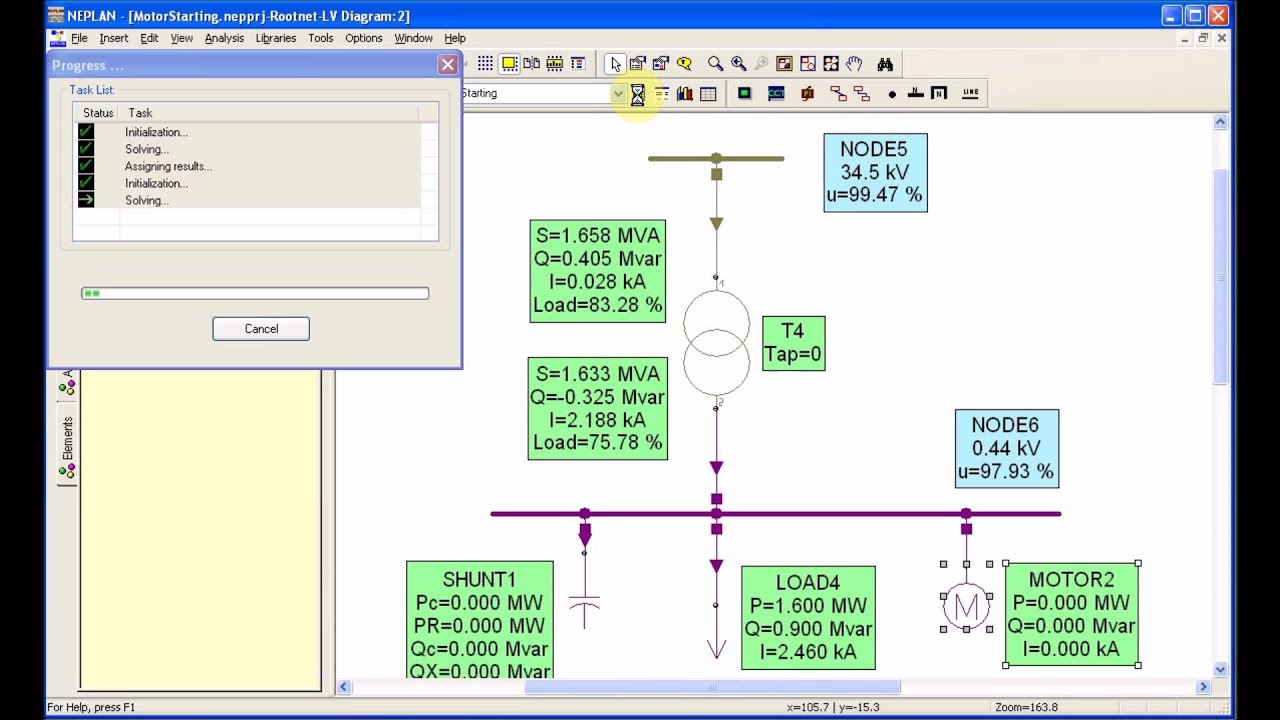This screenshot has width=1280, height=720.
Task: Open the Options menu
Action: 363,38
